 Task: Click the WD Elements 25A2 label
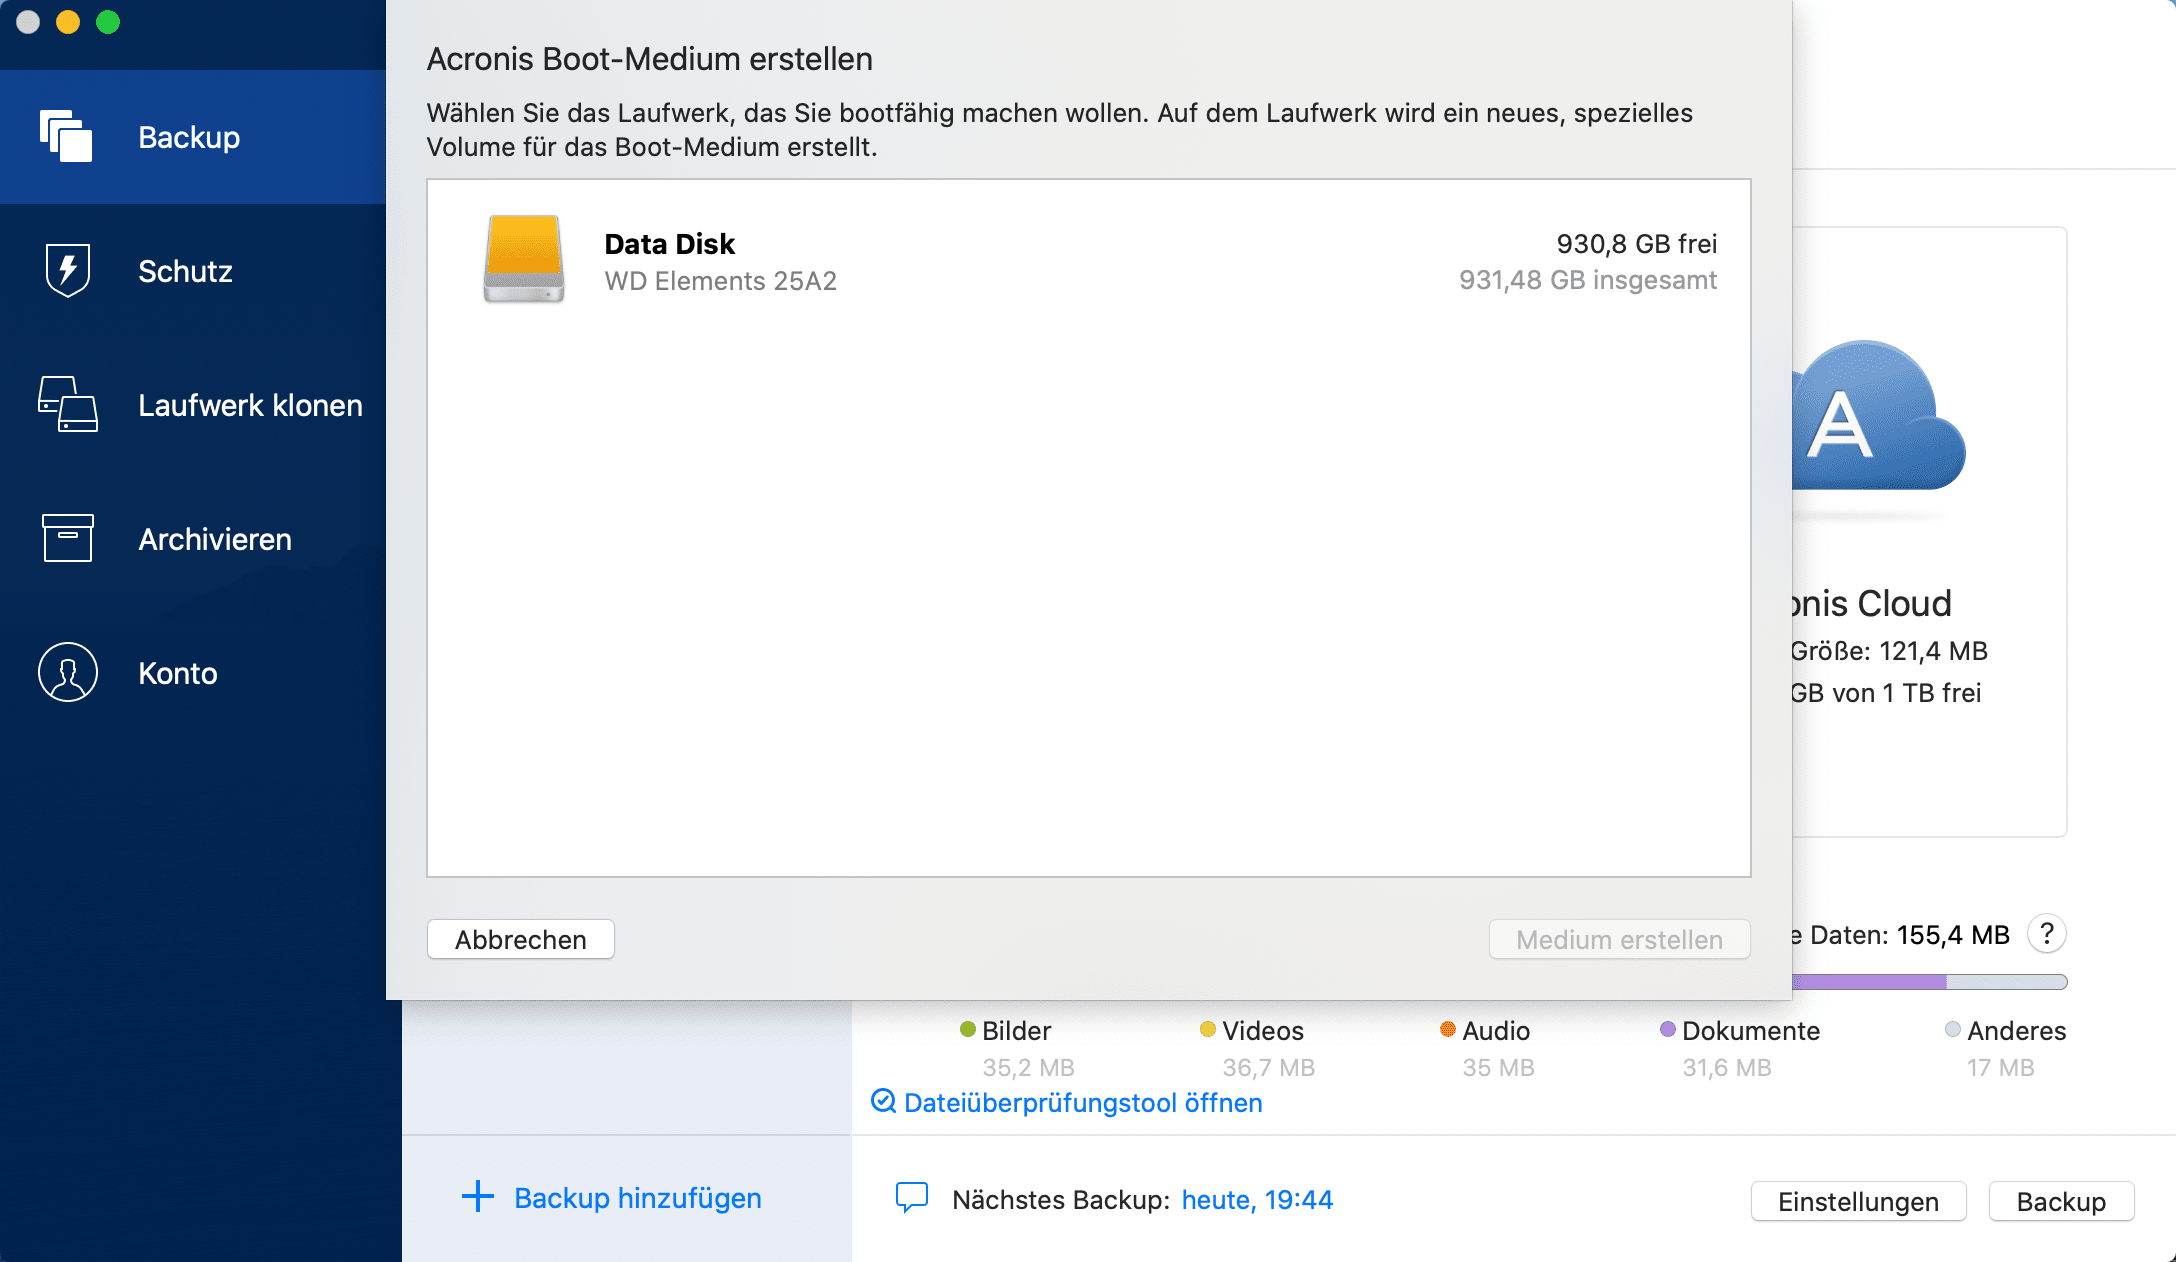(720, 281)
